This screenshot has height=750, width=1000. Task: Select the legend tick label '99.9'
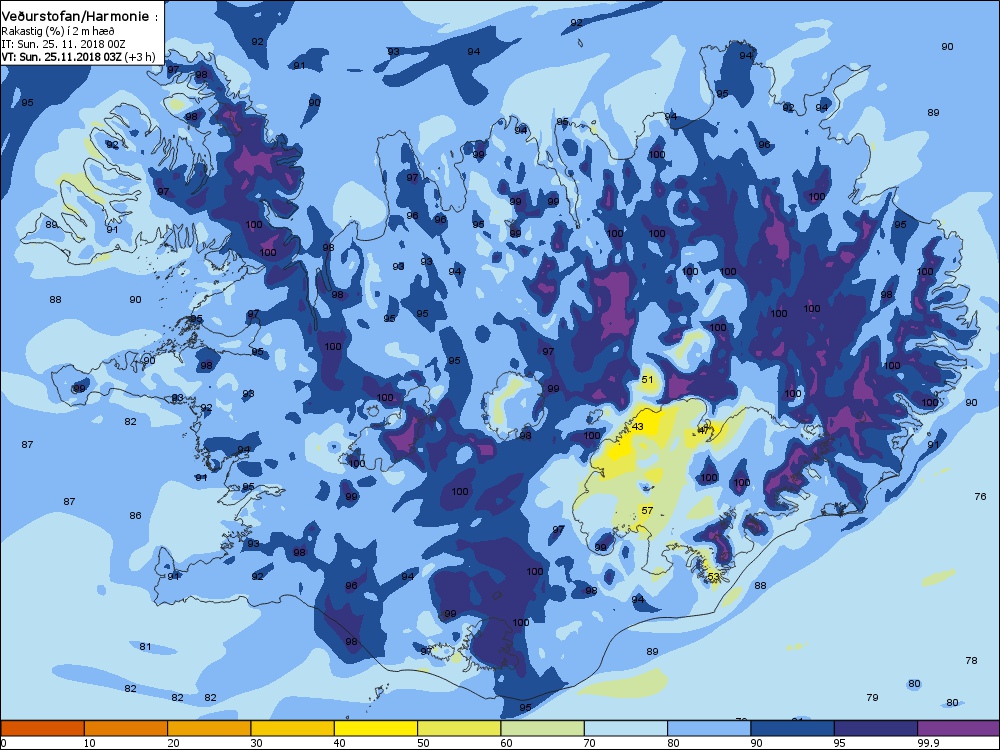[x=928, y=743]
